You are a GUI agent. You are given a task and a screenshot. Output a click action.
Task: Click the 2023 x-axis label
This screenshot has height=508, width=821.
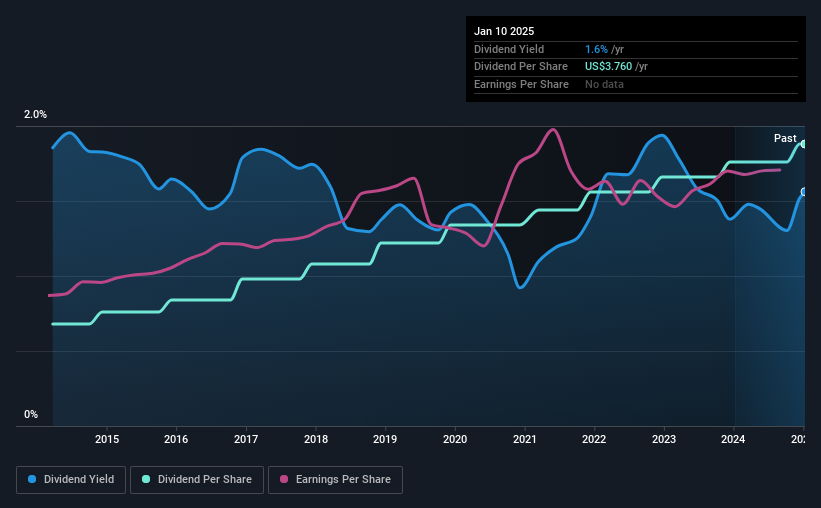pos(663,439)
